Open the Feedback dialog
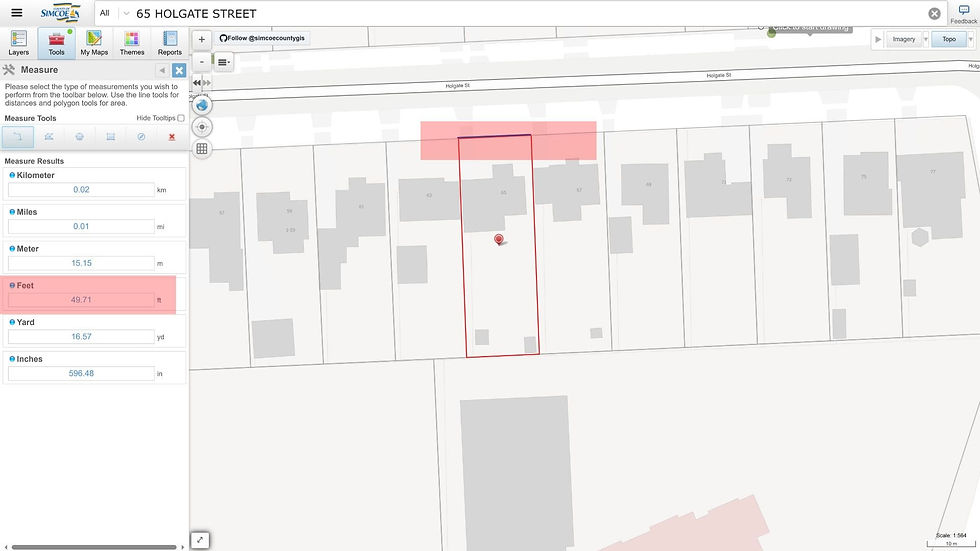 click(964, 14)
